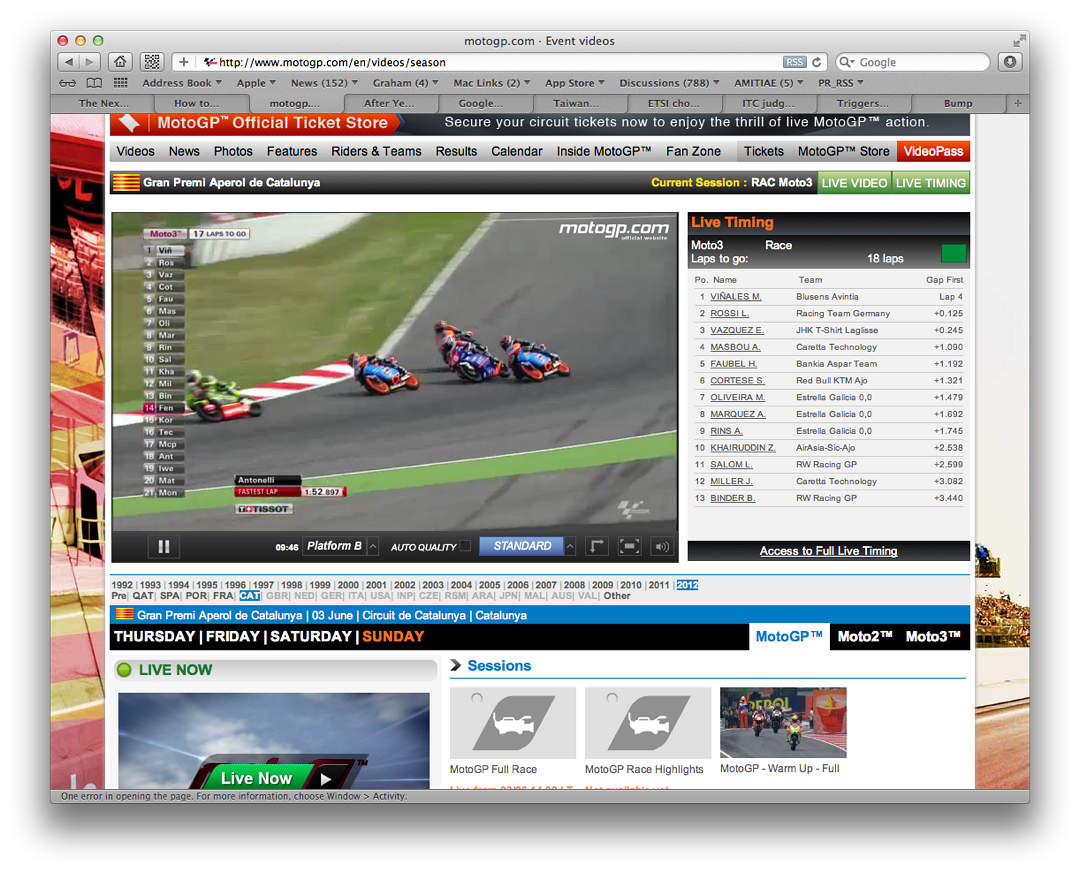
Task: Switch to the Taiwan... browser tab
Action: tap(576, 103)
